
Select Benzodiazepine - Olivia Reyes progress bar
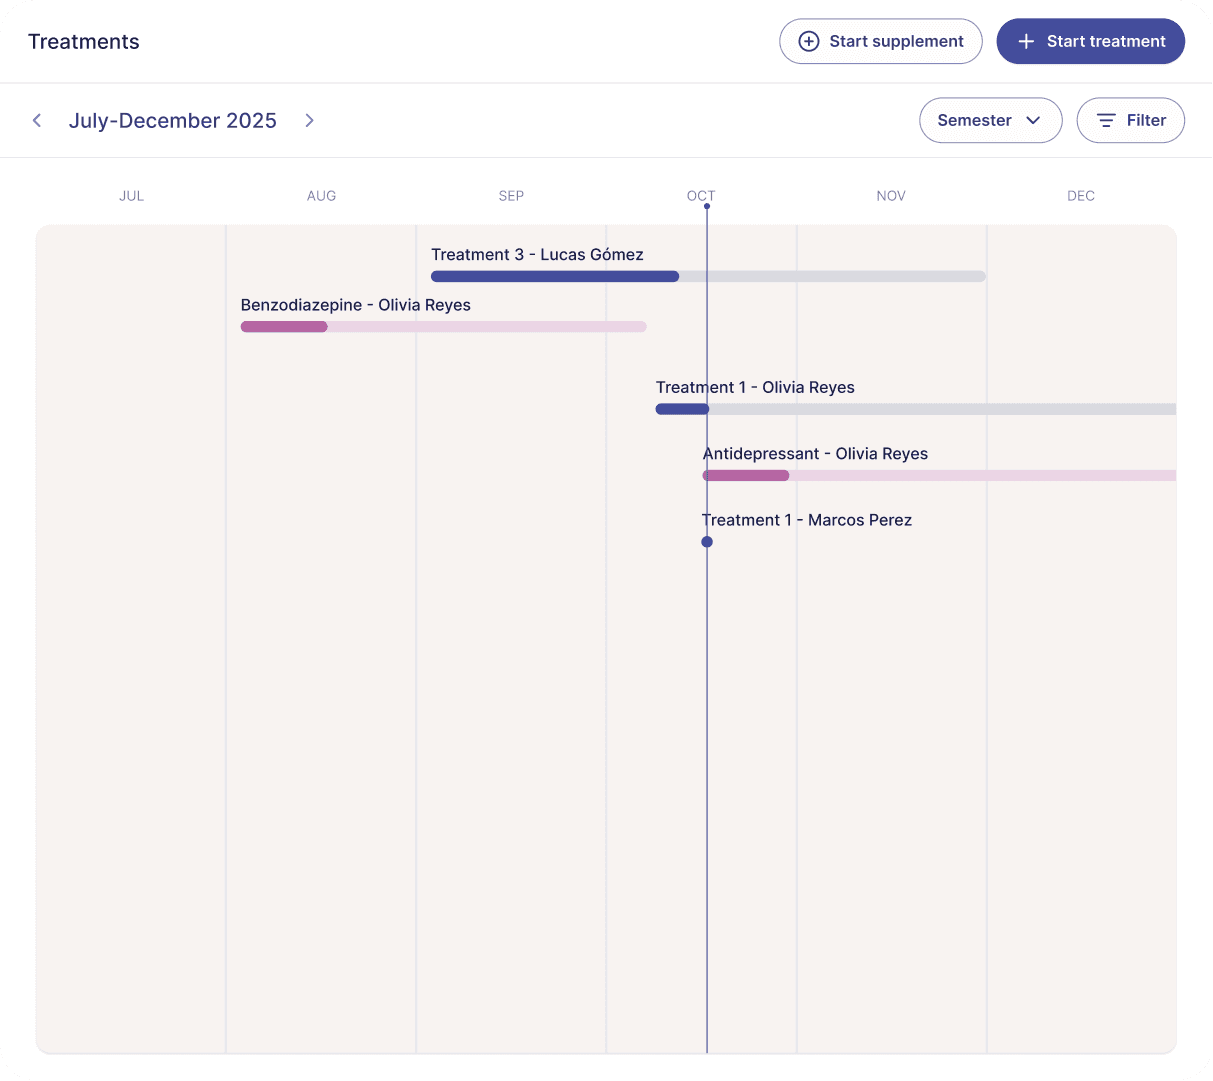point(444,327)
